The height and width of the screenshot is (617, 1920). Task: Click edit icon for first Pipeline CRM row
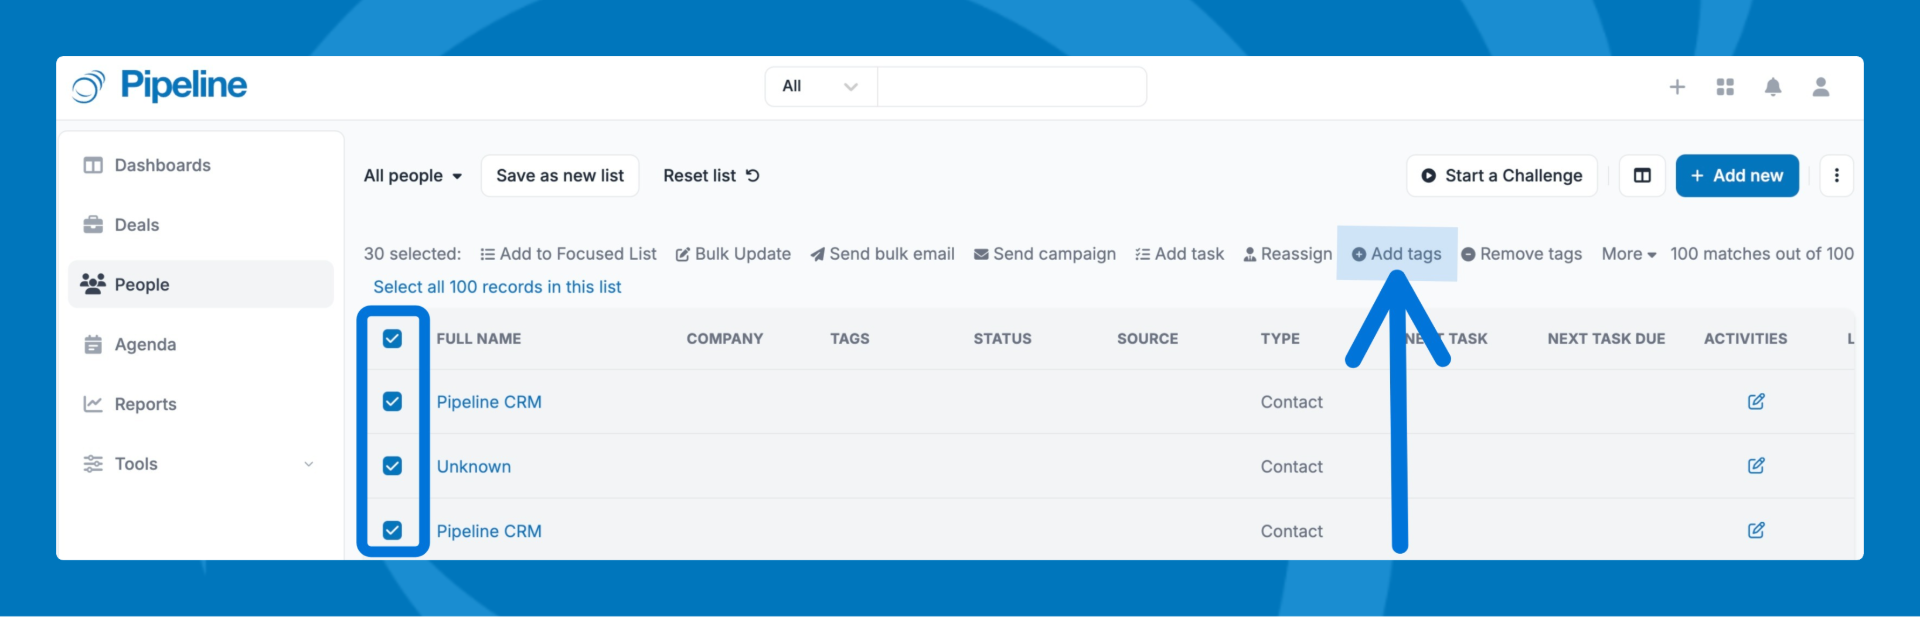[1756, 401]
